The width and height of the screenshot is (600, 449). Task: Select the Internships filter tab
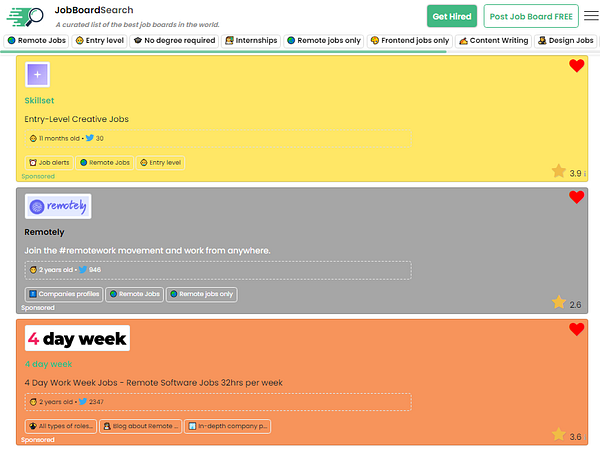pos(251,41)
